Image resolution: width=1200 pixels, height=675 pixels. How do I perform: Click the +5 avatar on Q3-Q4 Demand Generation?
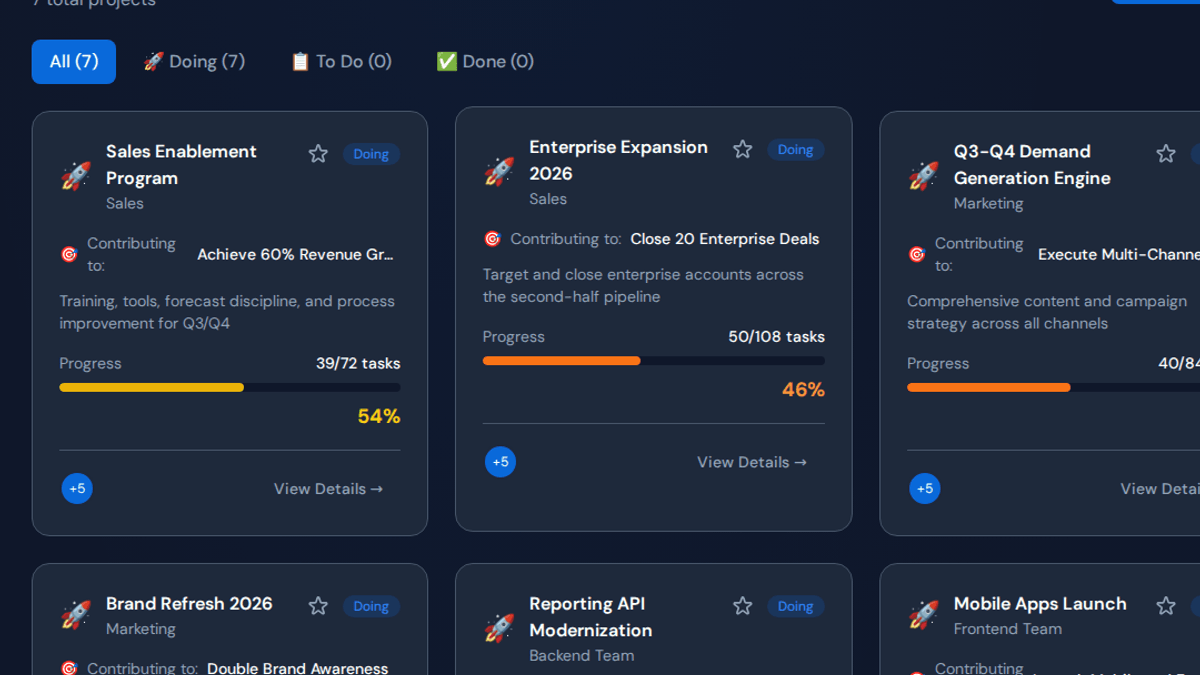coord(925,489)
